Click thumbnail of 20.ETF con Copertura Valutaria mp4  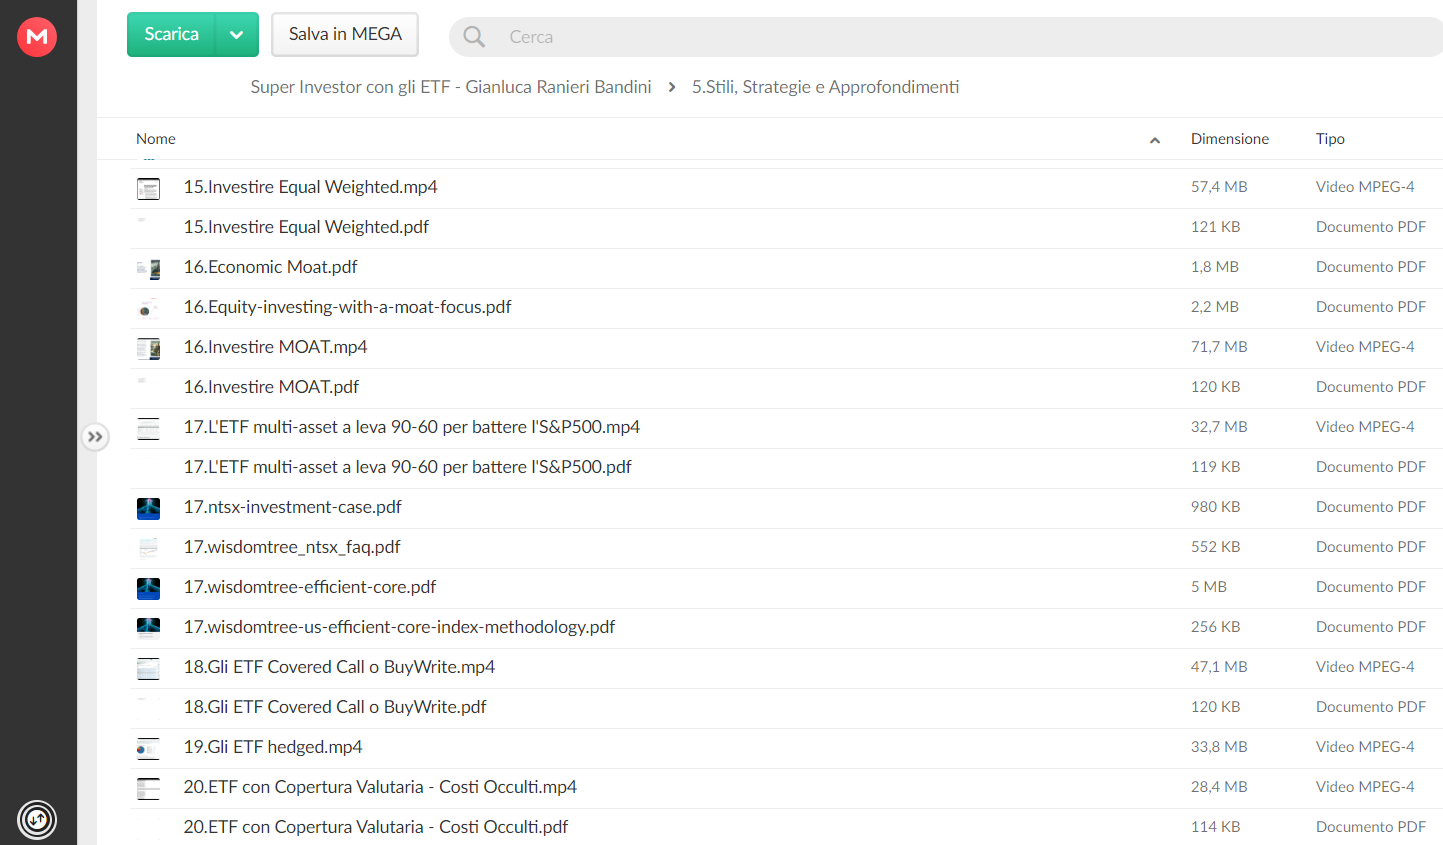point(148,788)
